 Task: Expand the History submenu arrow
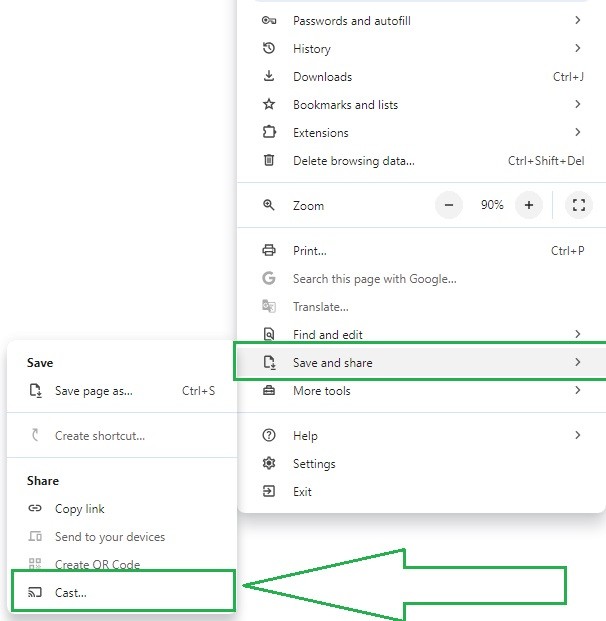[x=578, y=48]
